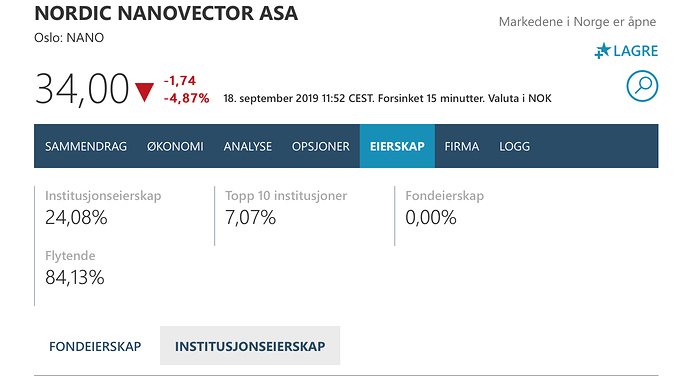The height and width of the screenshot is (379, 690).
Task: Open search with the magnifying glass icon
Action: tap(642, 86)
